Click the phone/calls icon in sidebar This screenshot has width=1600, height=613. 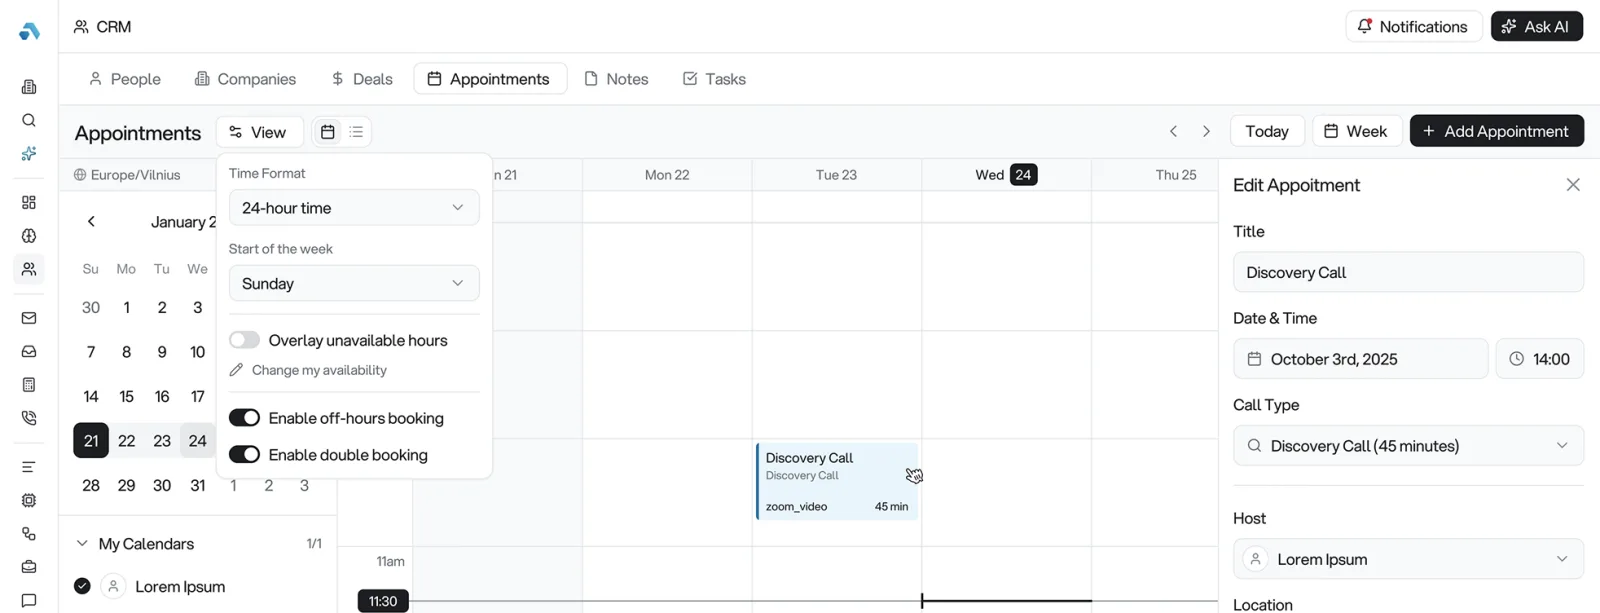[28, 417]
